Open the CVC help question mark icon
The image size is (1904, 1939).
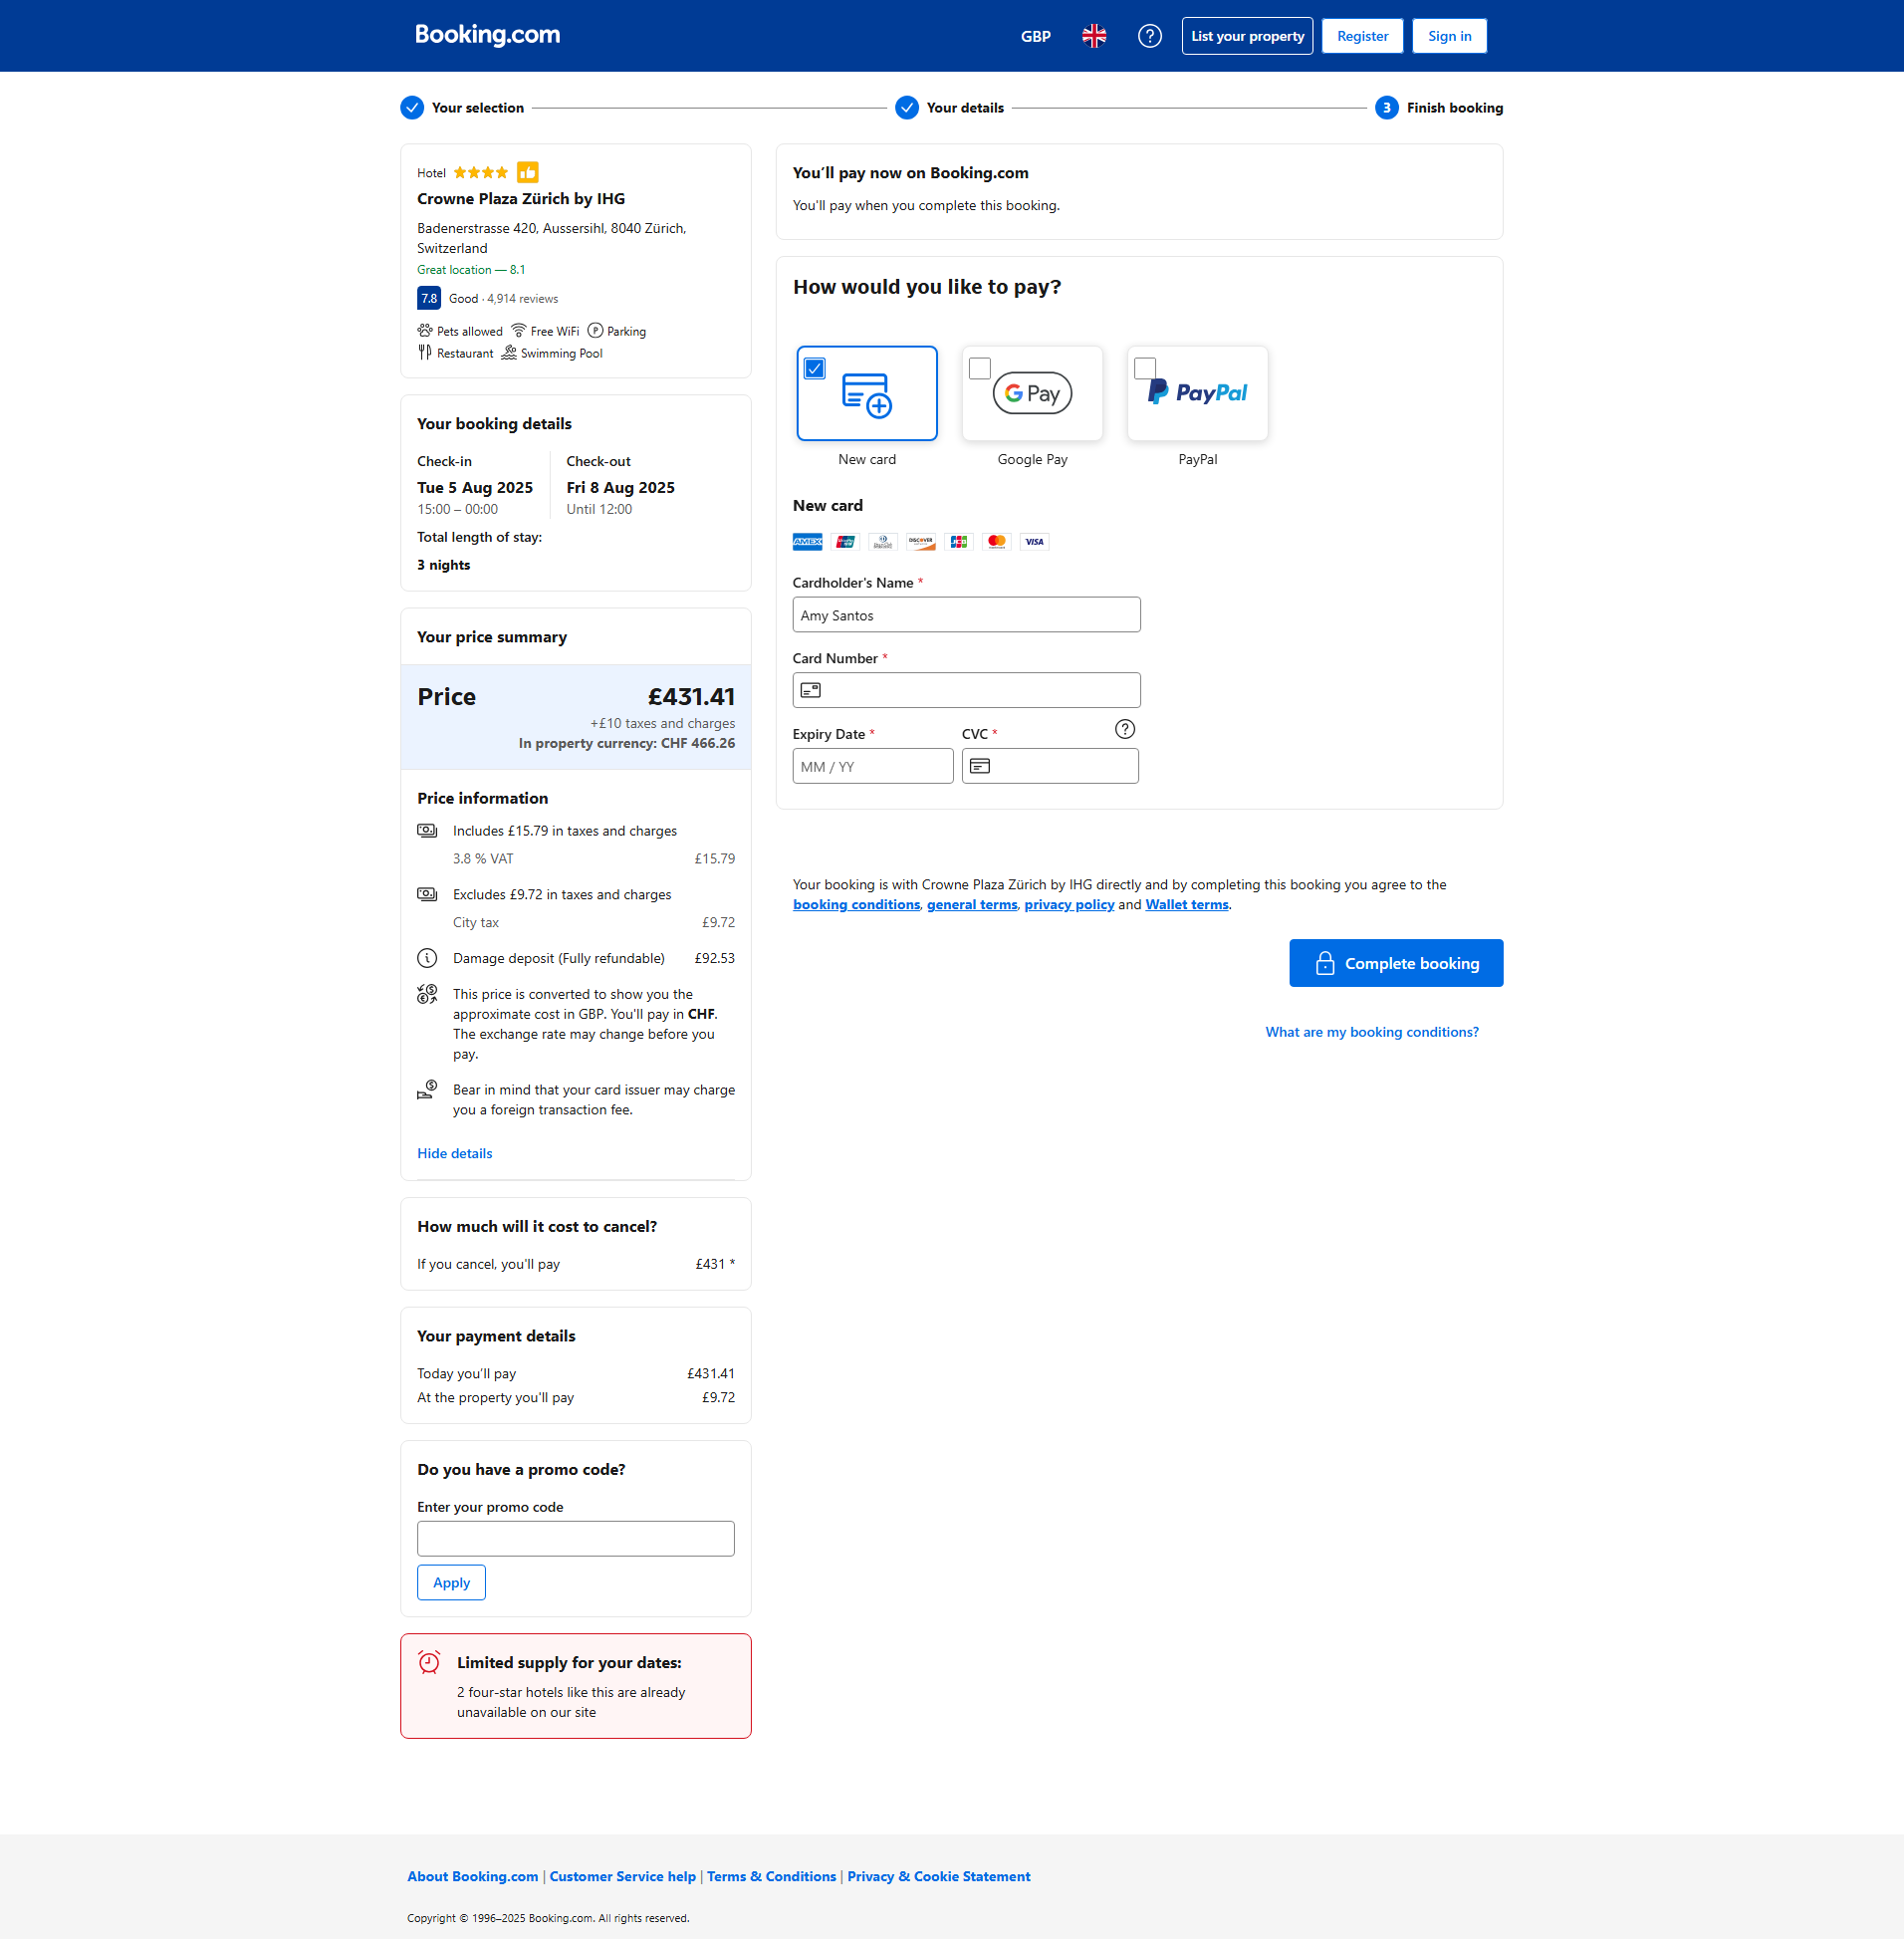pyautogui.click(x=1125, y=729)
